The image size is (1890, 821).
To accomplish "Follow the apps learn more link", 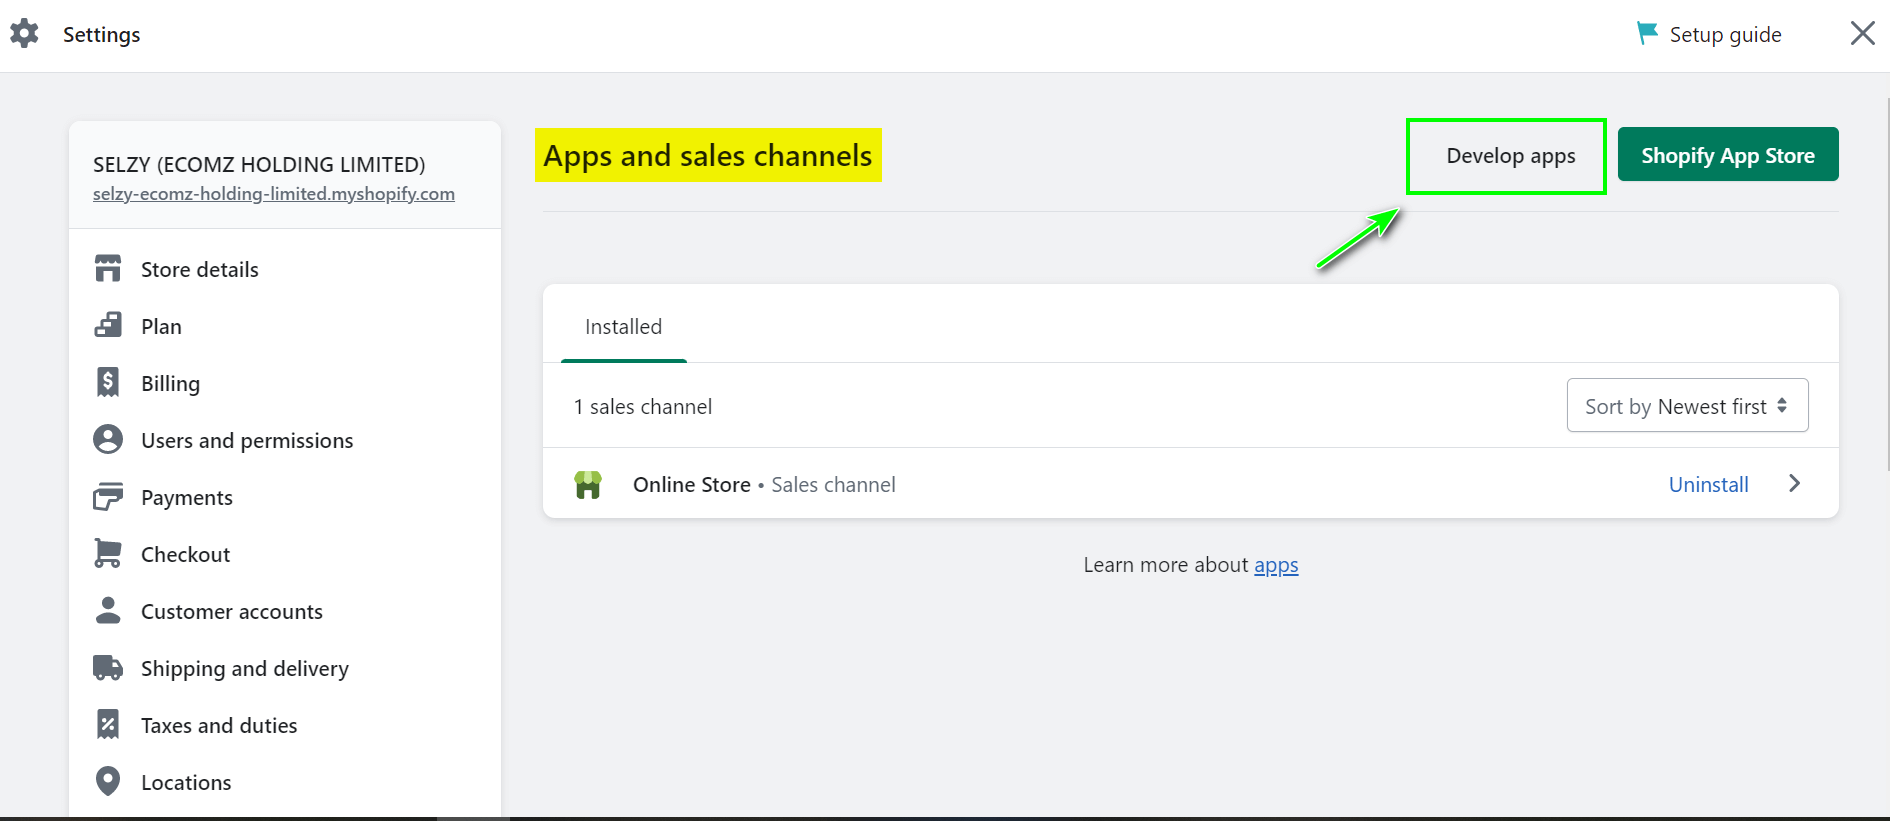I will 1276,565.
